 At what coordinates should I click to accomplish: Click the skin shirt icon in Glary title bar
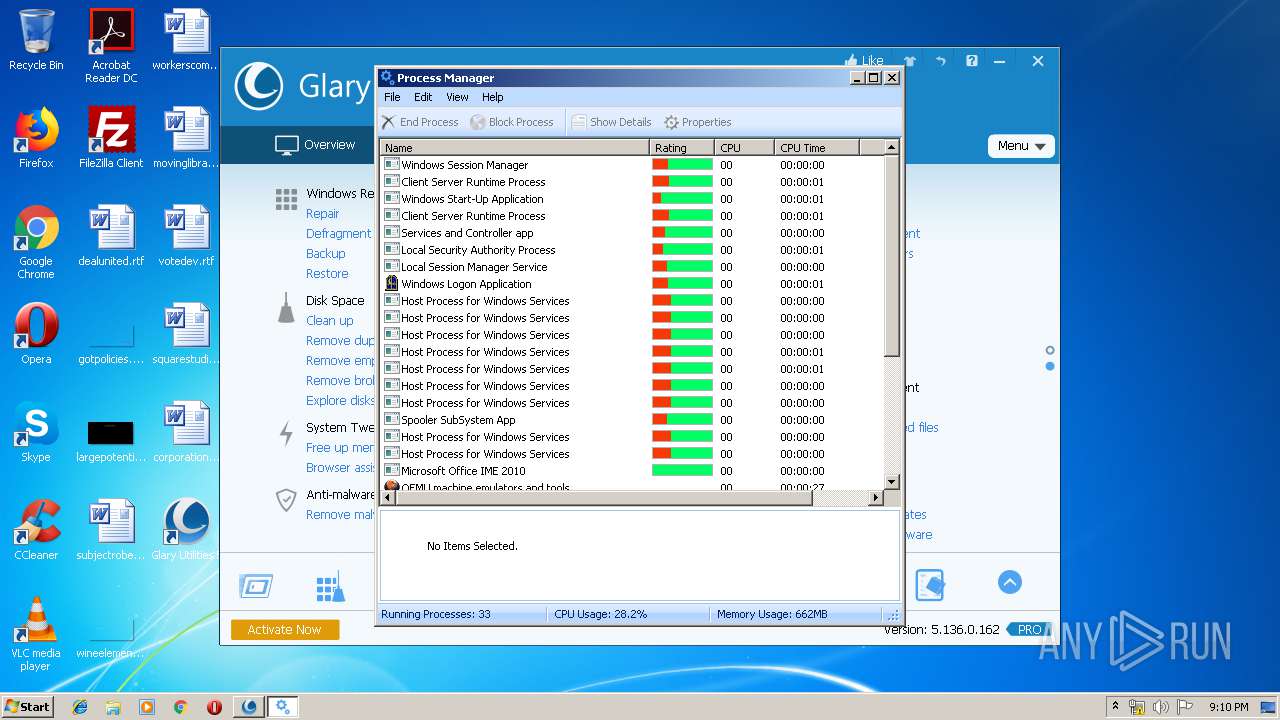click(910, 61)
